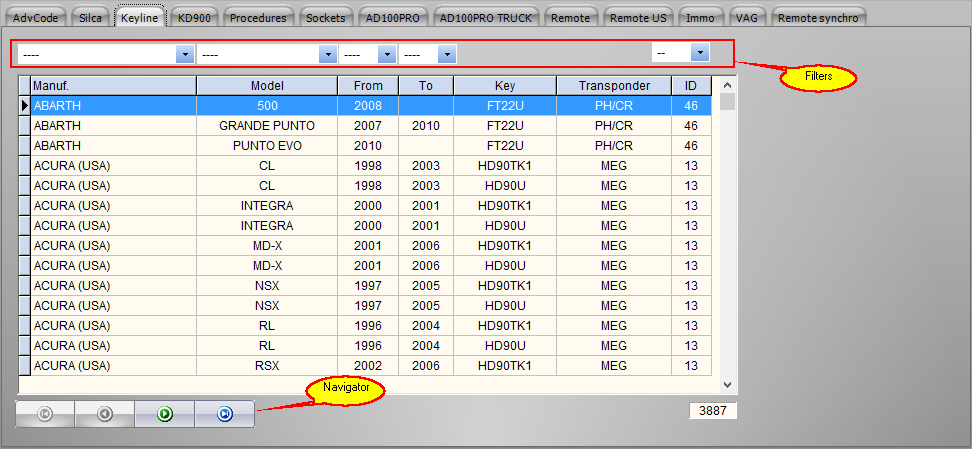Open the manufacturer filter dropdown
Screen dimensions: 972x449
click(x=185, y=55)
